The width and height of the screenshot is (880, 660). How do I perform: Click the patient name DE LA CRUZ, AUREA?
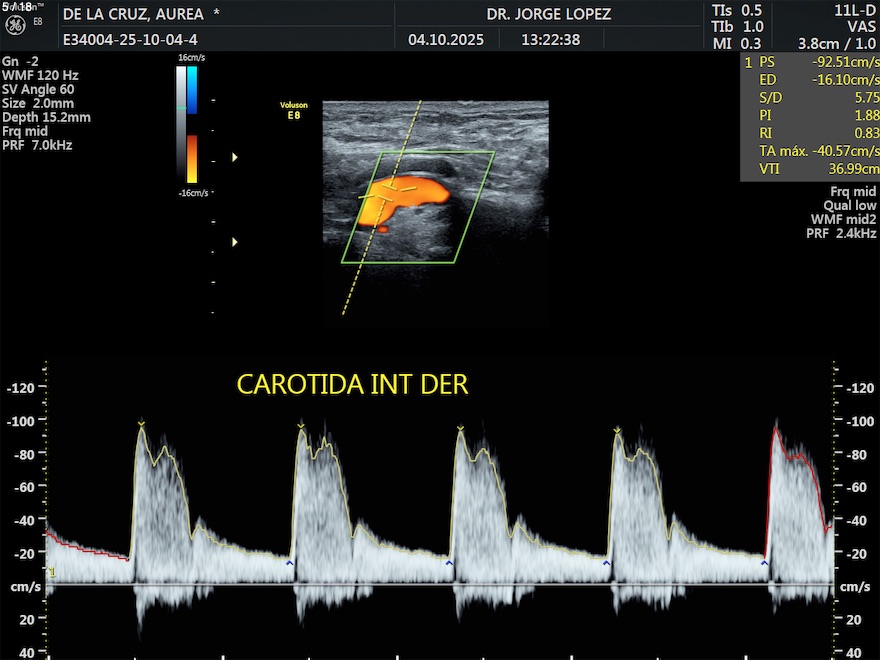133,14
